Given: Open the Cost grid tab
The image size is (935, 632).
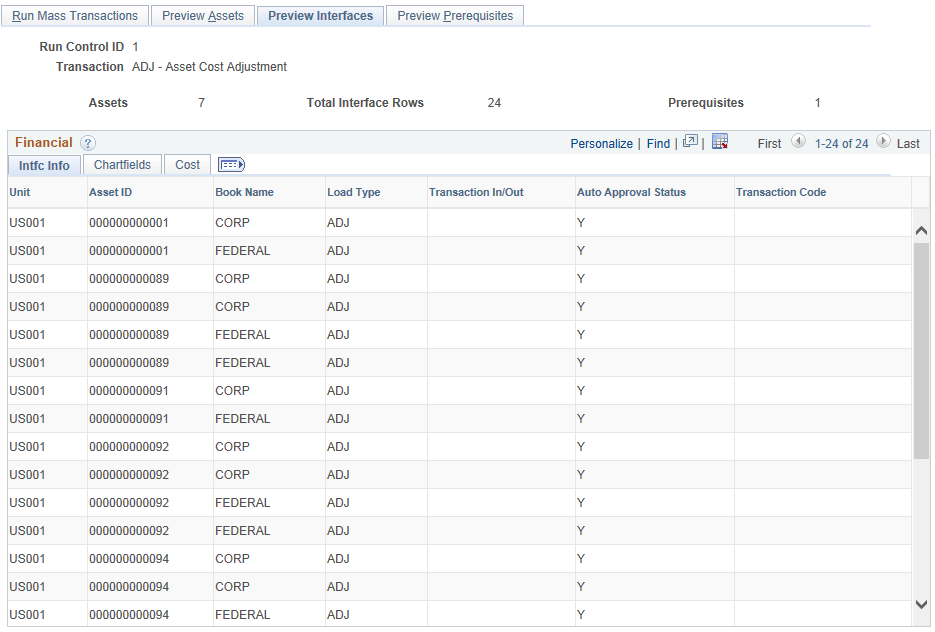Looking at the screenshot, I should (x=187, y=165).
